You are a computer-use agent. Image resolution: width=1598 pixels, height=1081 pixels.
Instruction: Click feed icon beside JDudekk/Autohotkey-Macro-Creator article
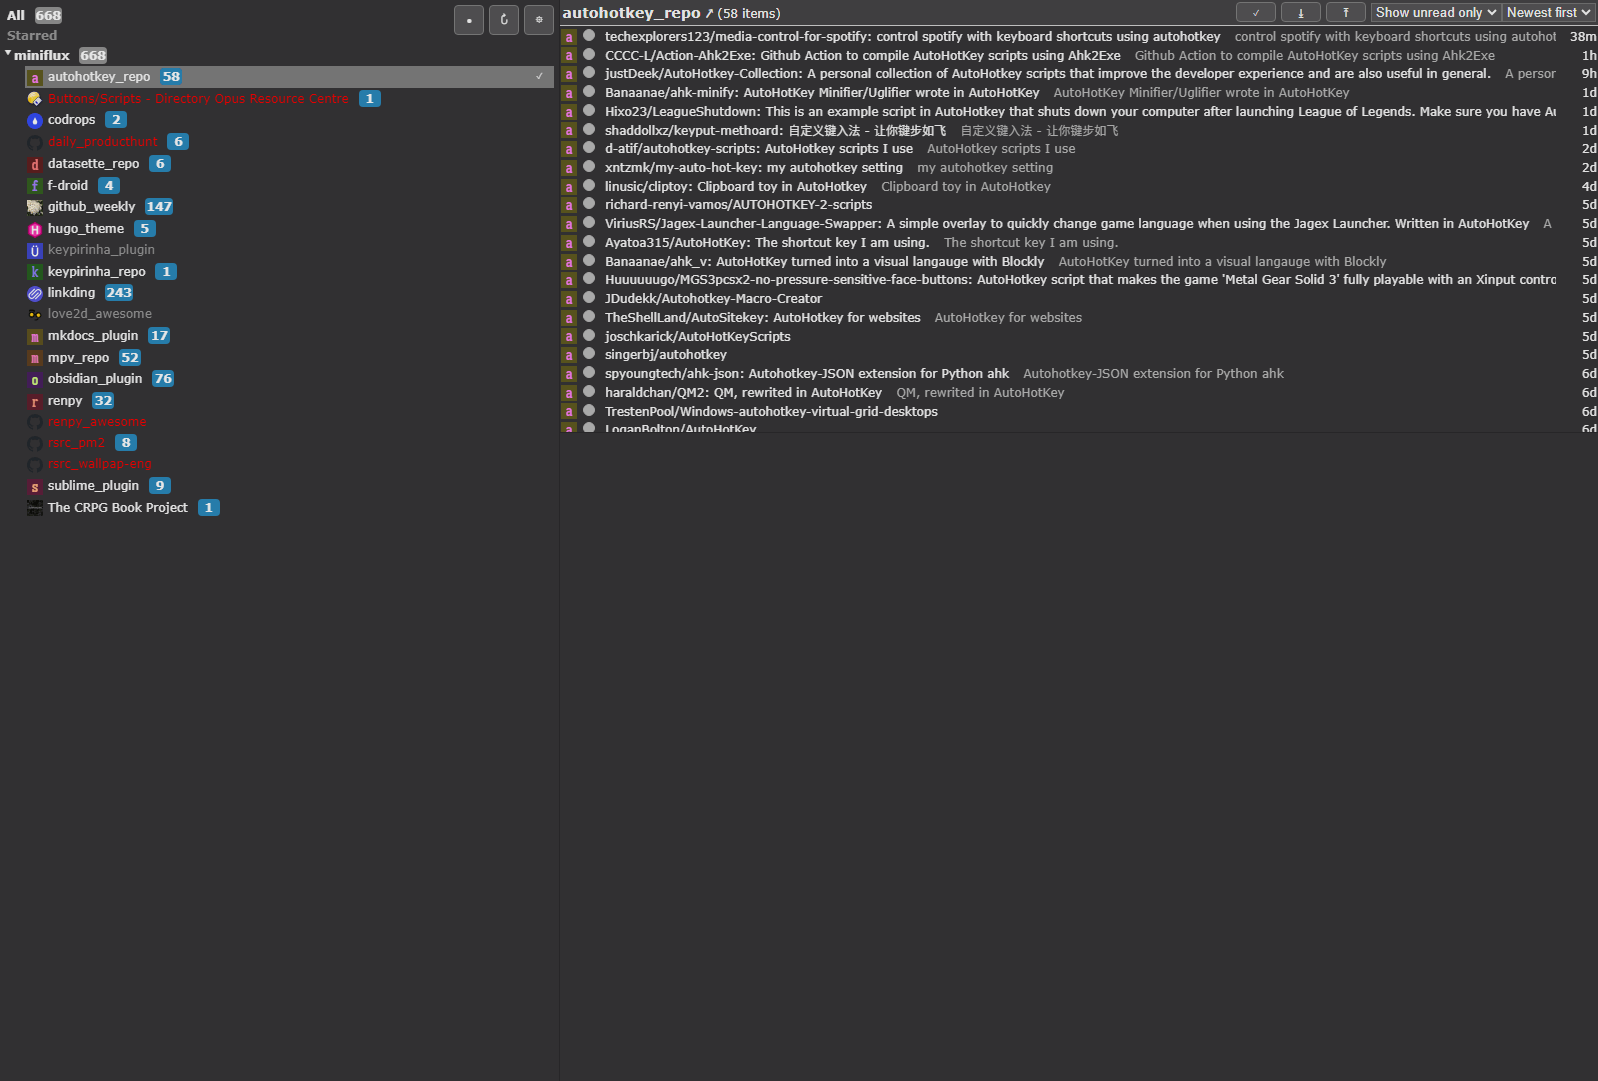[x=569, y=299]
